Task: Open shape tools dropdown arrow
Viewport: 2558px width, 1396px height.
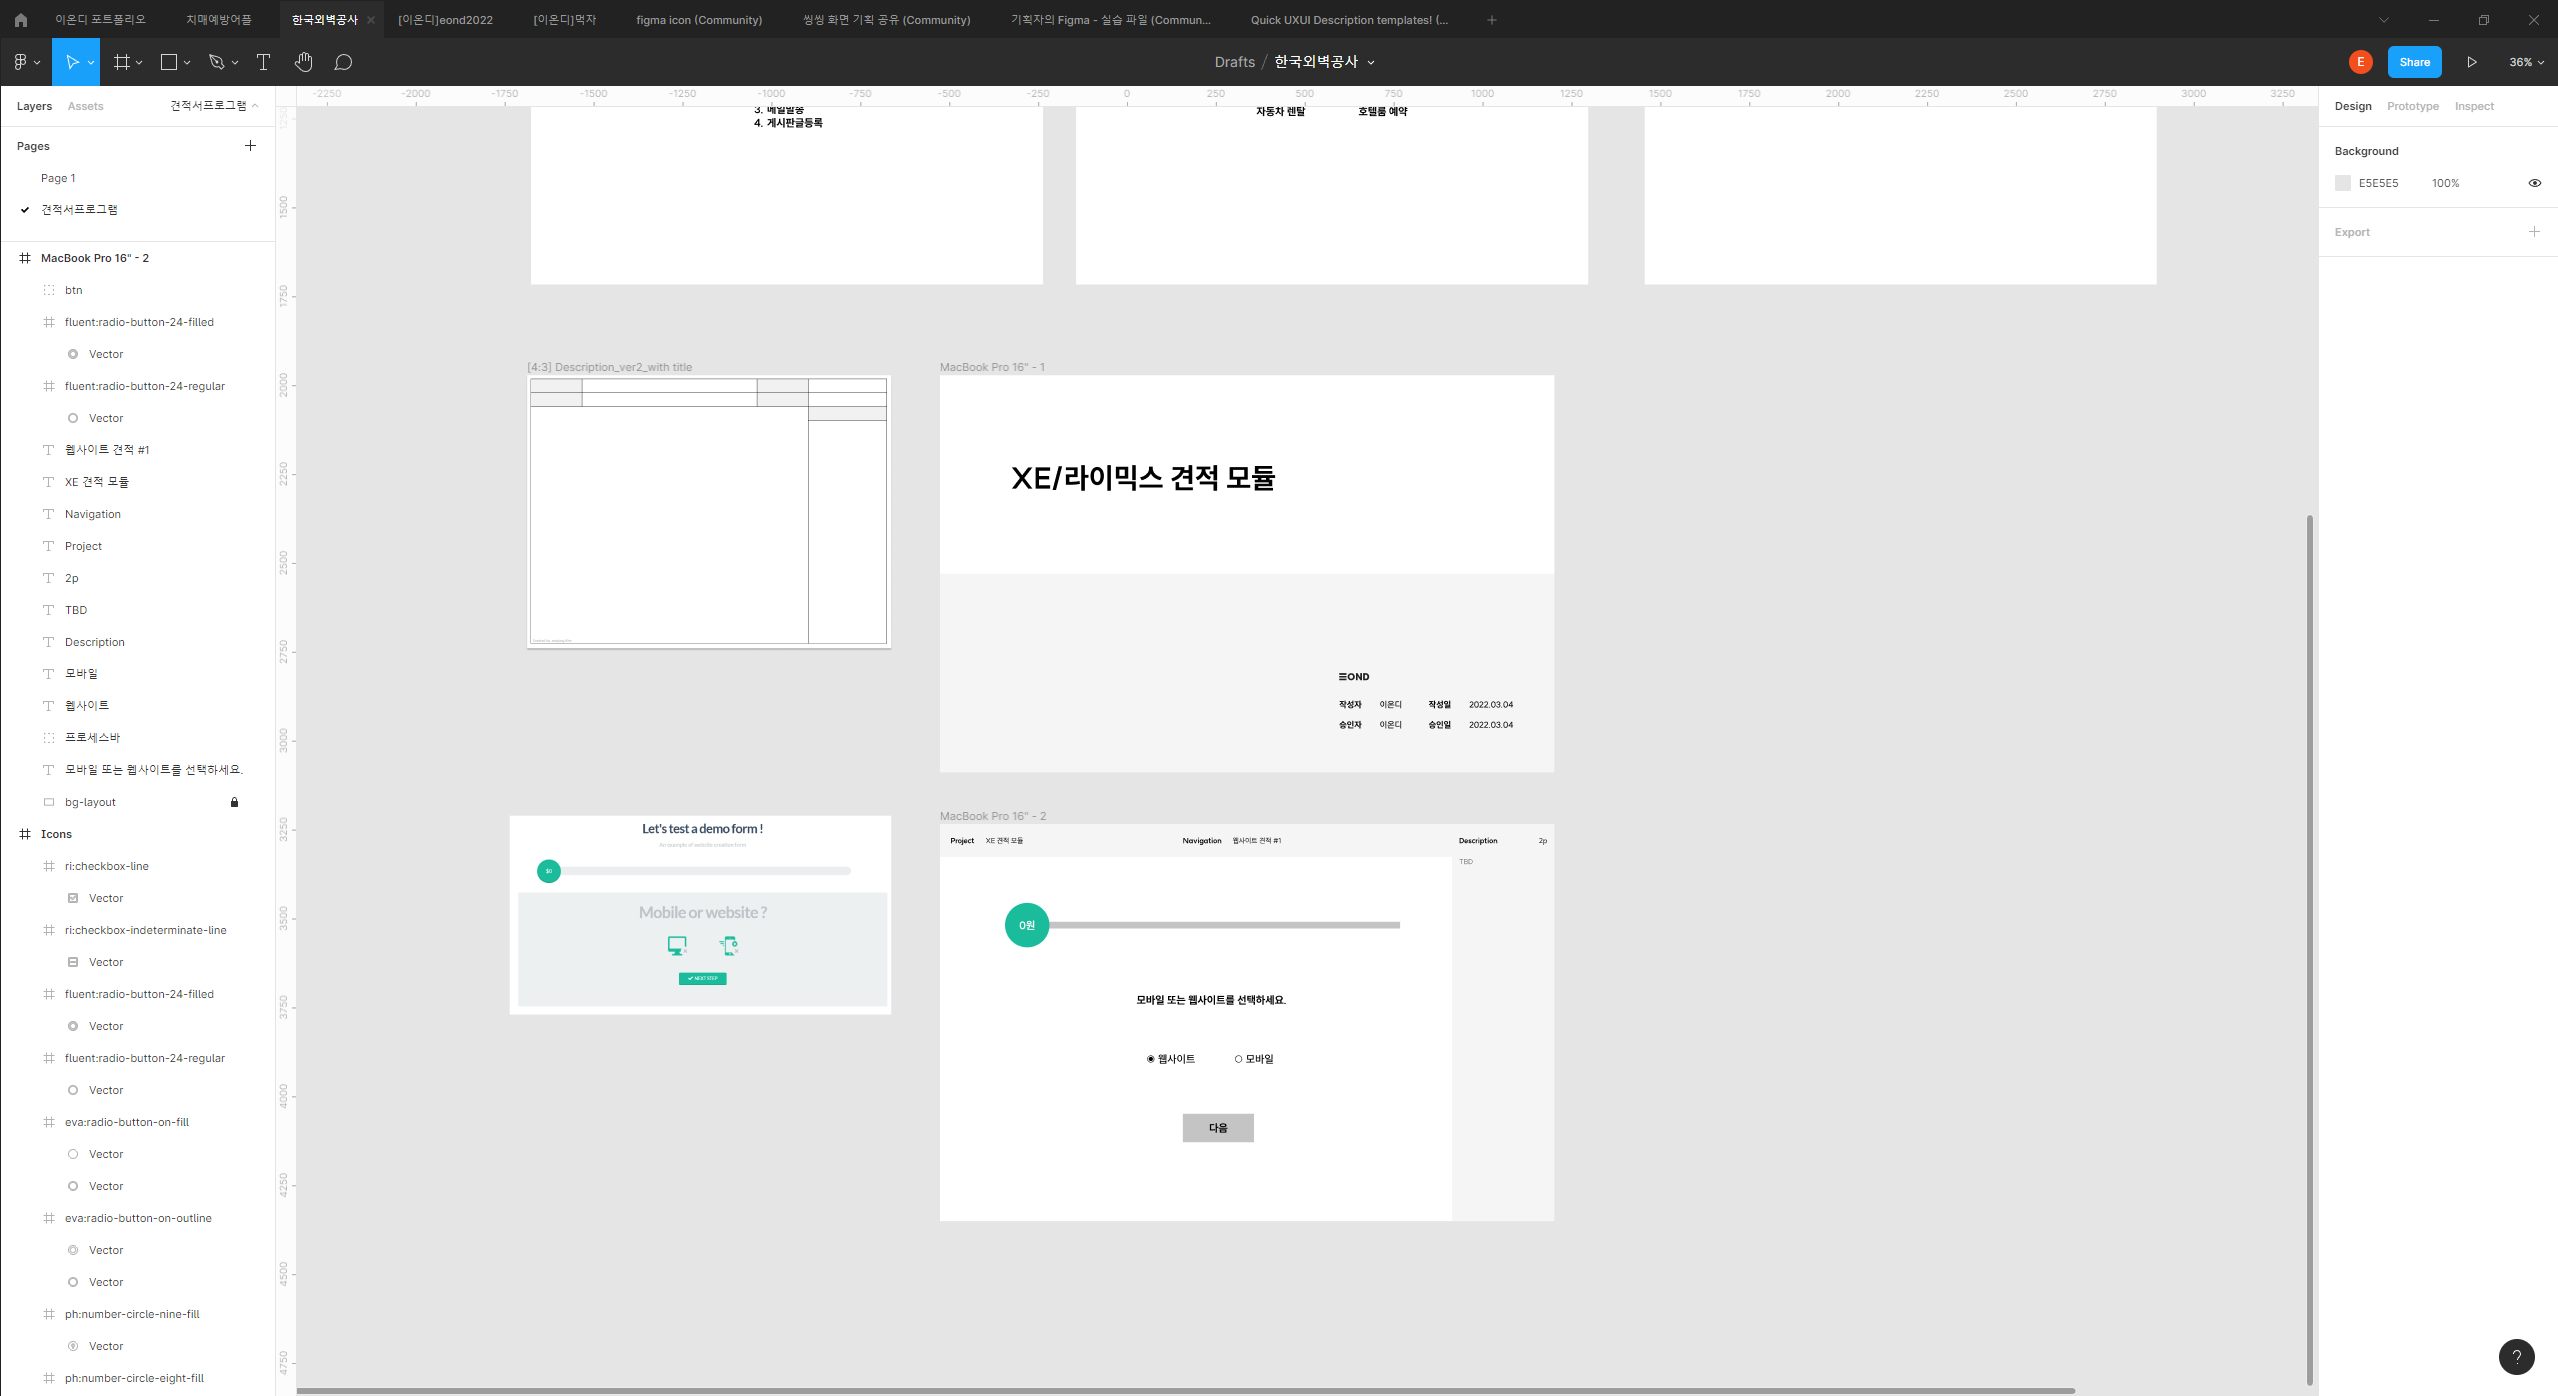Action: tap(187, 62)
